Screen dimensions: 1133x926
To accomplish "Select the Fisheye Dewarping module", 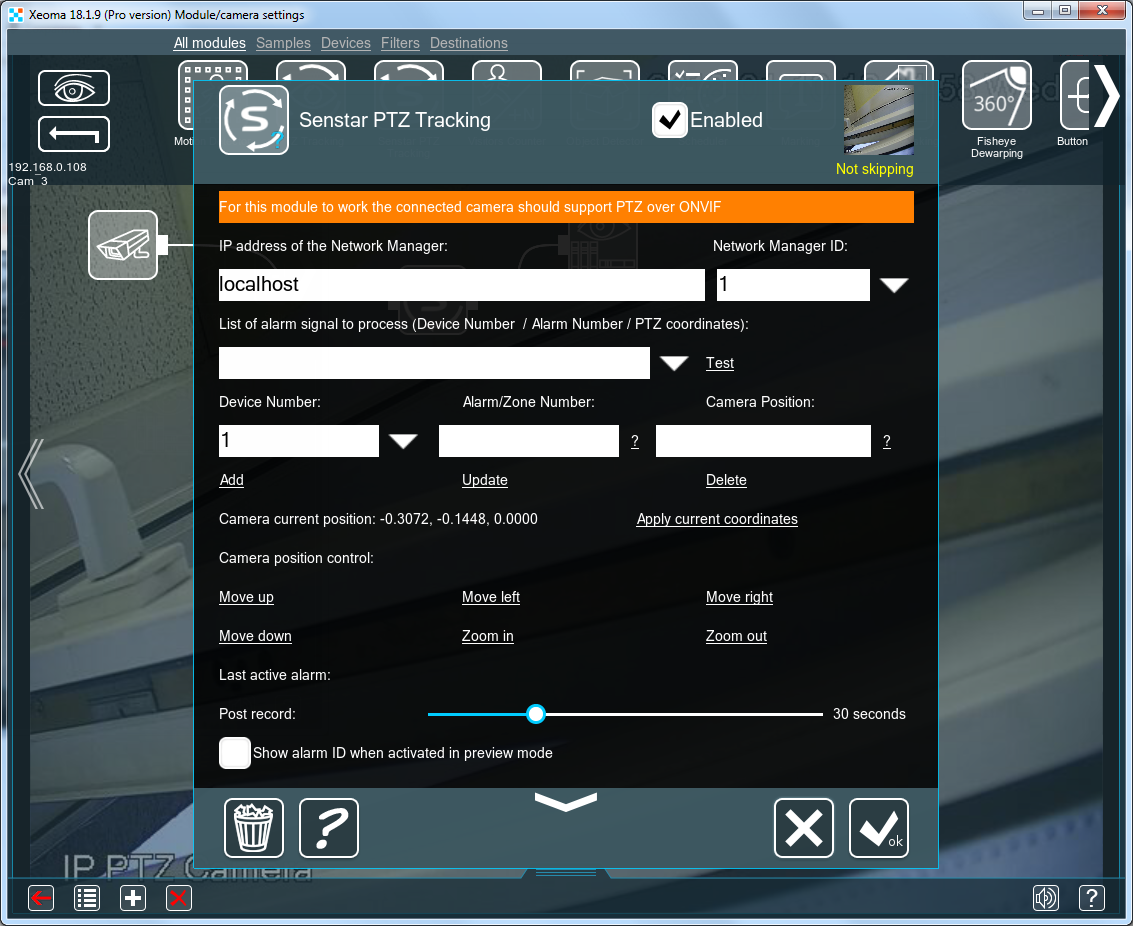I will pyautogui.click(x=996, y=95).
